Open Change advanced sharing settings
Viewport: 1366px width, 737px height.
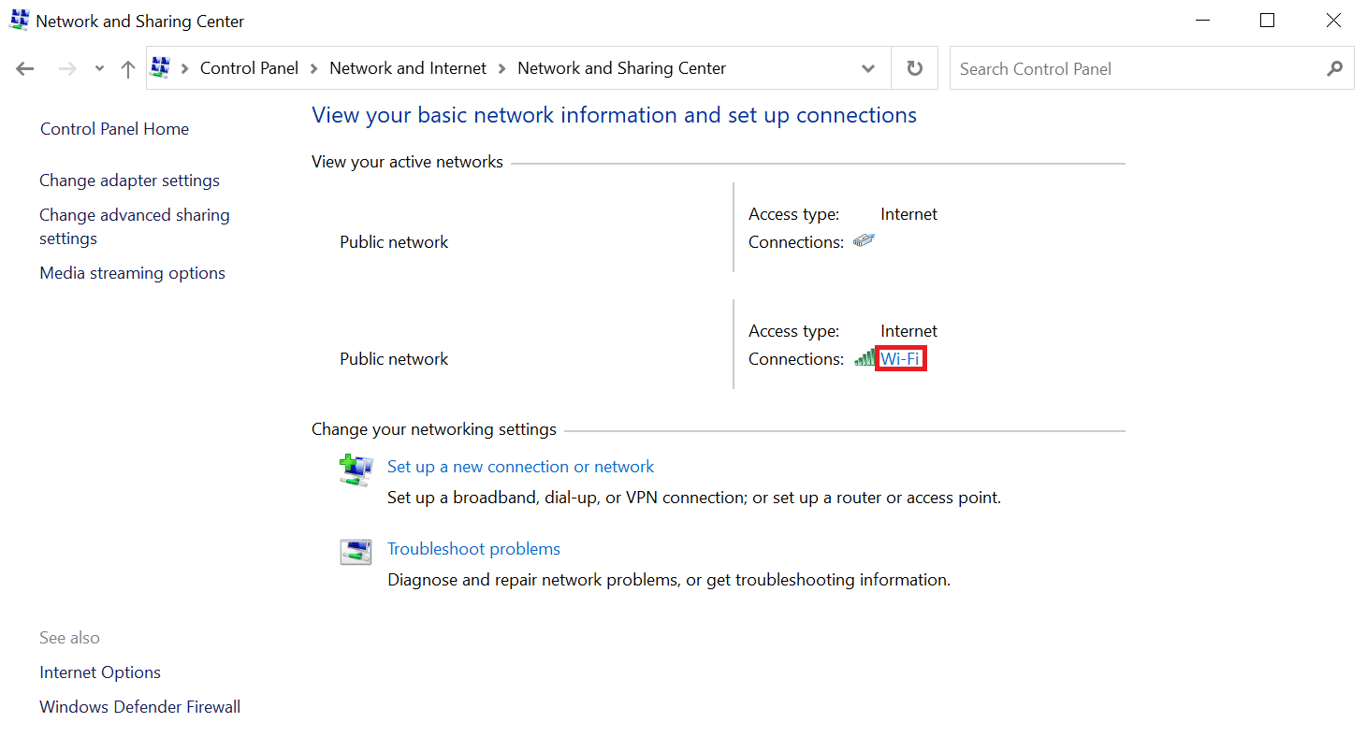coord(134,226)
